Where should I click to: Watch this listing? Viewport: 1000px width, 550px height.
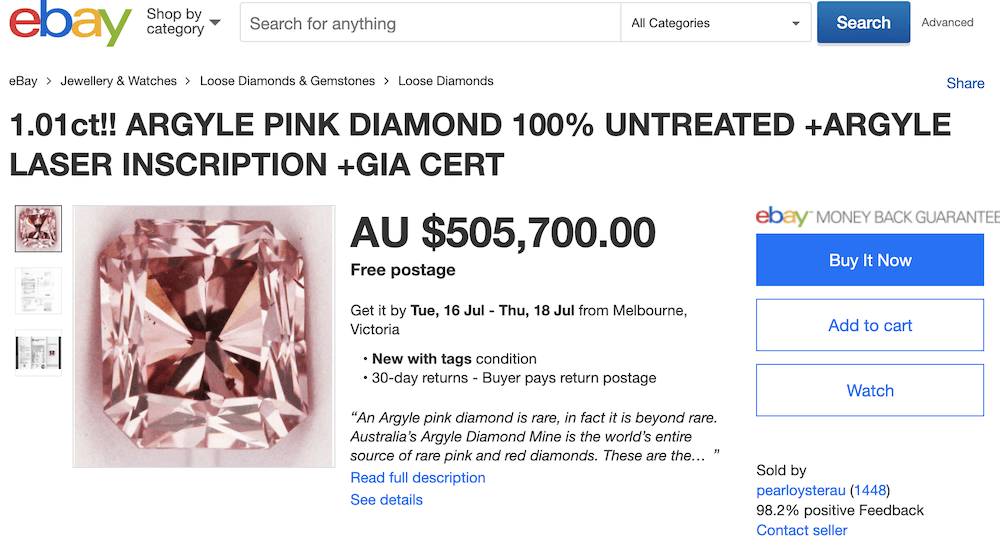pyautogui.click(x=870, y=390)
